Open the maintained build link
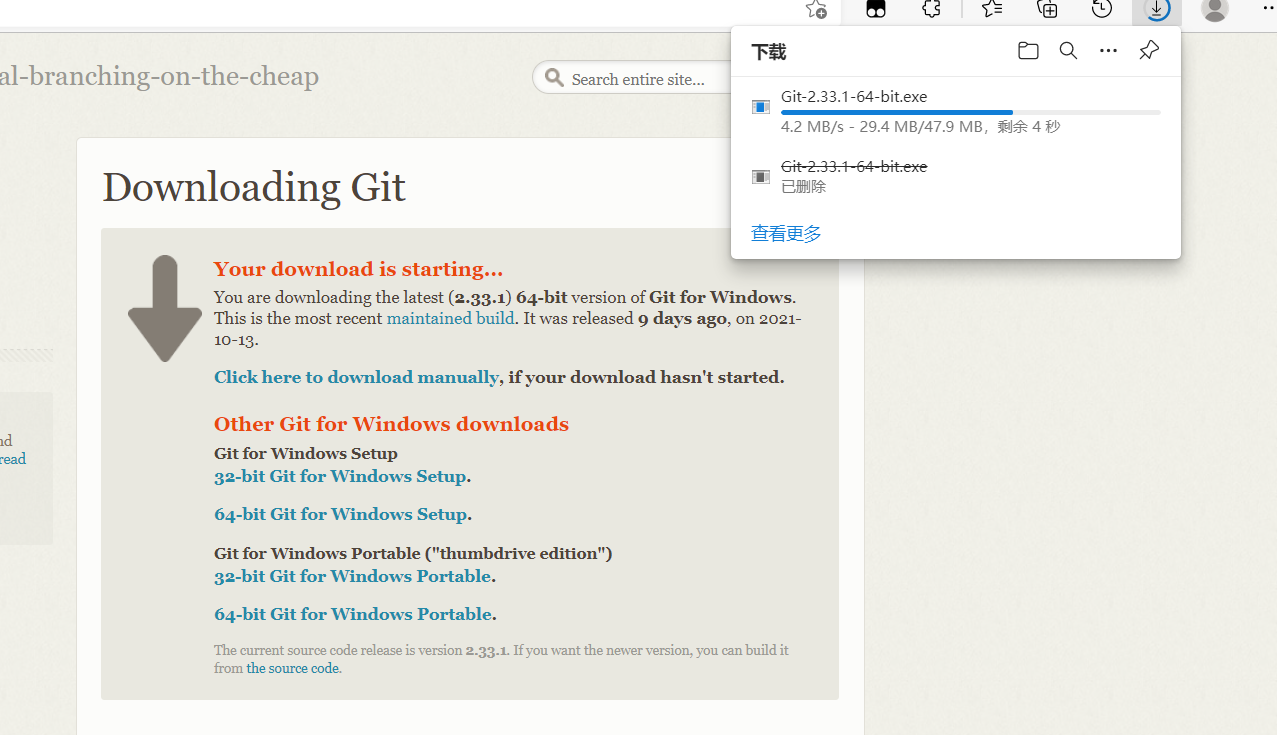This screenshot has width=1277, height=735. pyautogui.click(x=450, y=318)
